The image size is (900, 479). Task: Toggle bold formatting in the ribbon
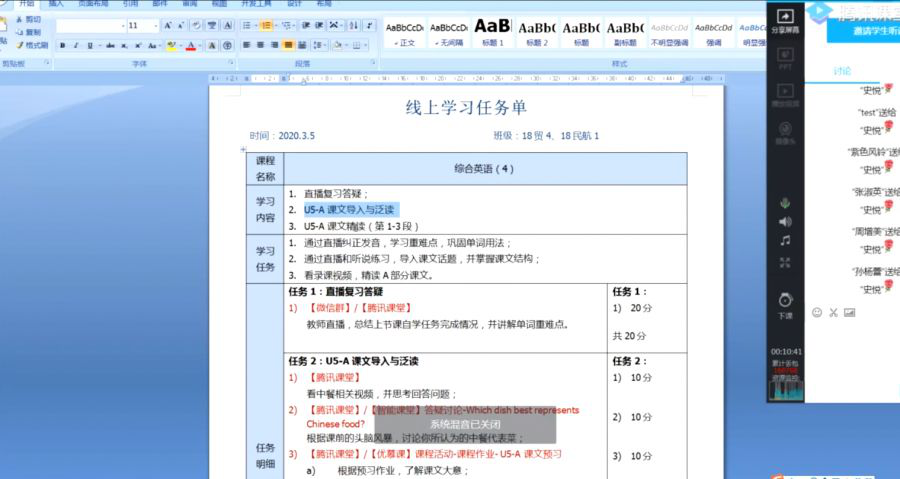click(x=62, y=45)
